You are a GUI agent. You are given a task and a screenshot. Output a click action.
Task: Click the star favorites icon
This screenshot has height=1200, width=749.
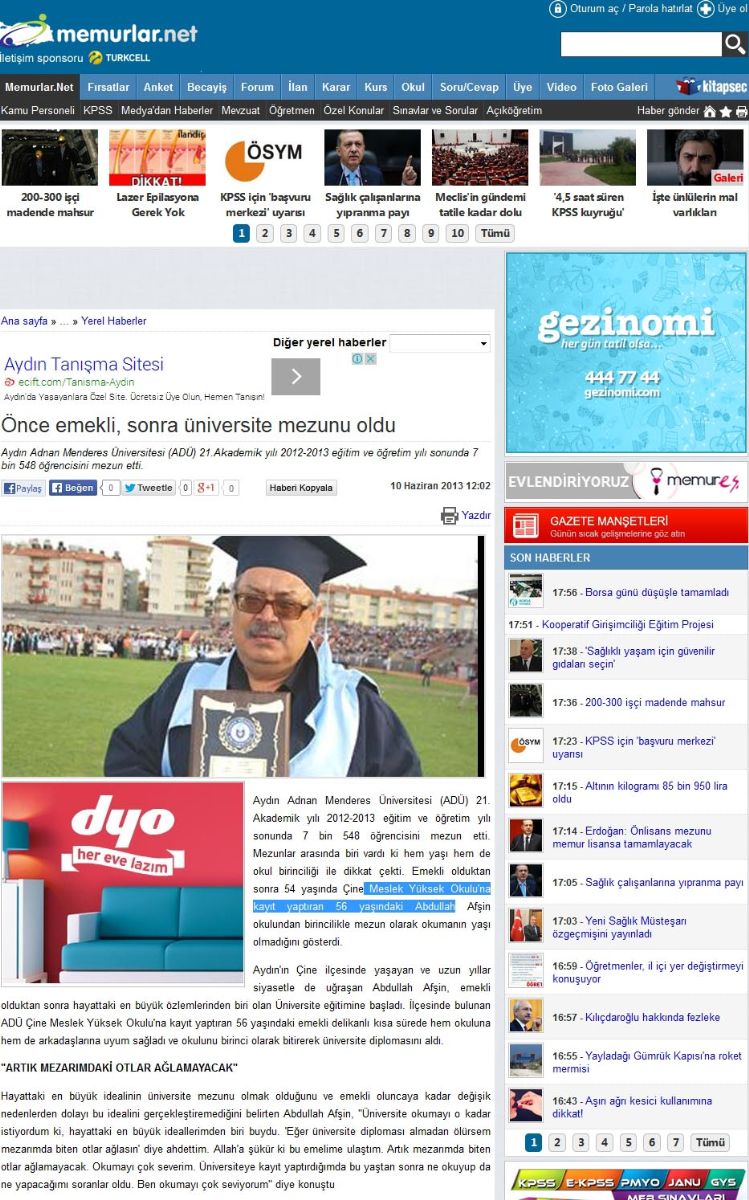pos(725,111)
